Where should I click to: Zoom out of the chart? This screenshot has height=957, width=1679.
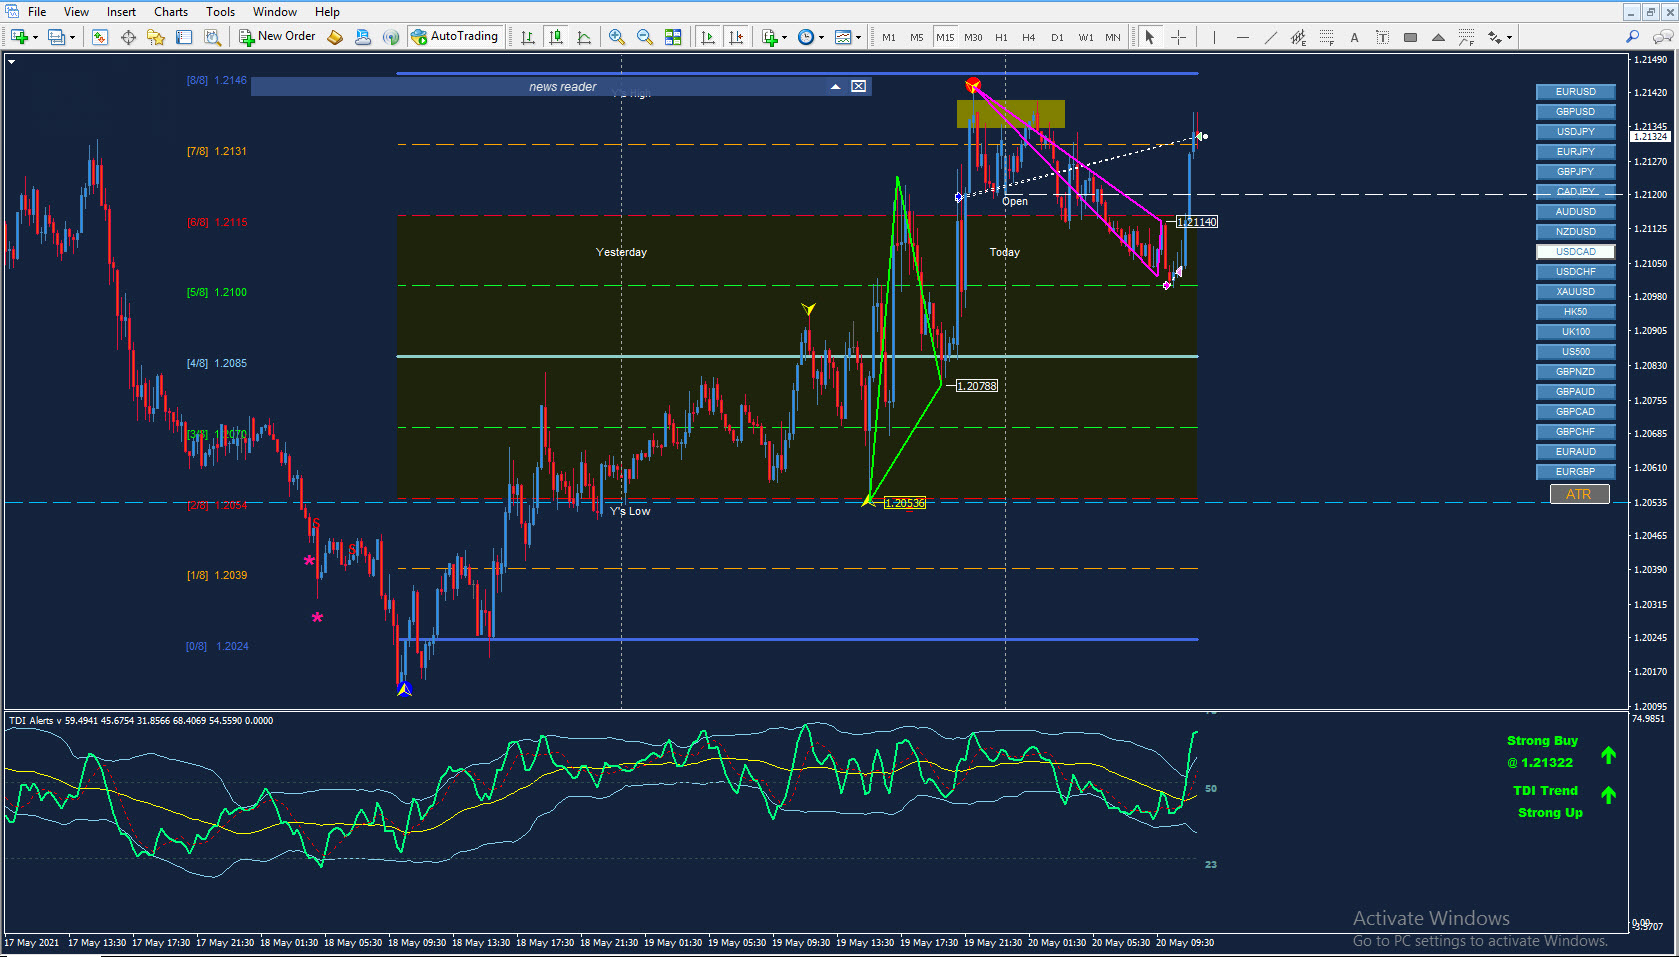645,37
